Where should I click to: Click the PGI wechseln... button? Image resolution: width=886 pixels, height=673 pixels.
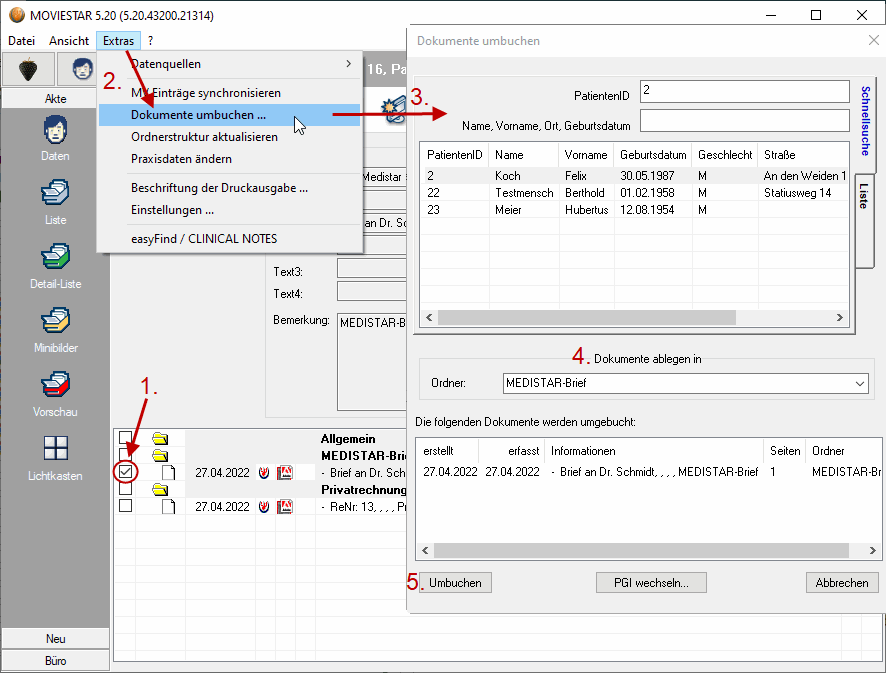[650, 583]
